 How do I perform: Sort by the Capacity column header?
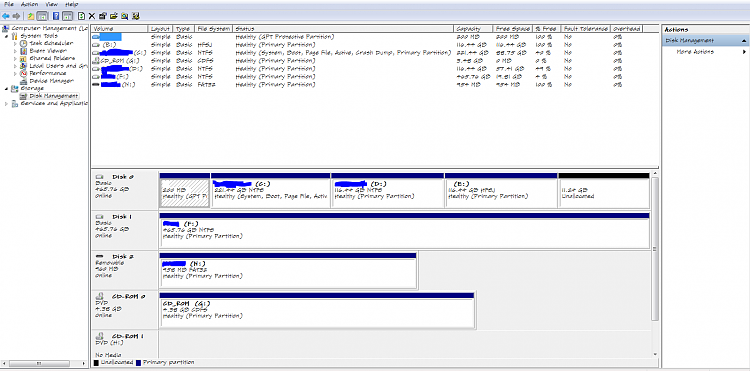[473, 29]
